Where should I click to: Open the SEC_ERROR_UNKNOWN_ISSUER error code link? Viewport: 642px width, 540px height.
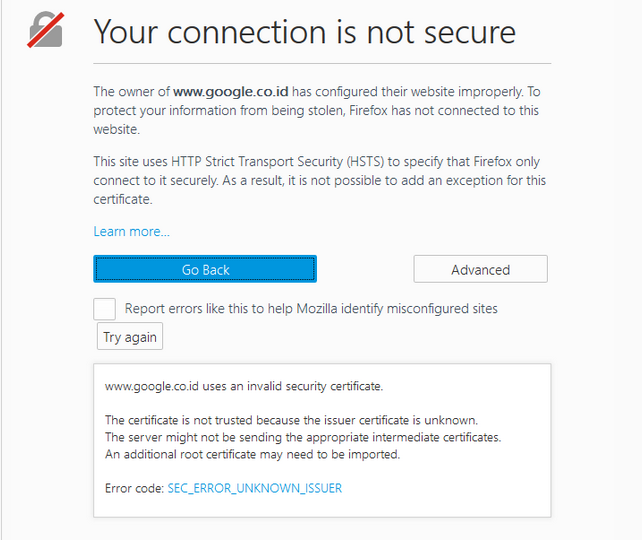coord(255,488)
